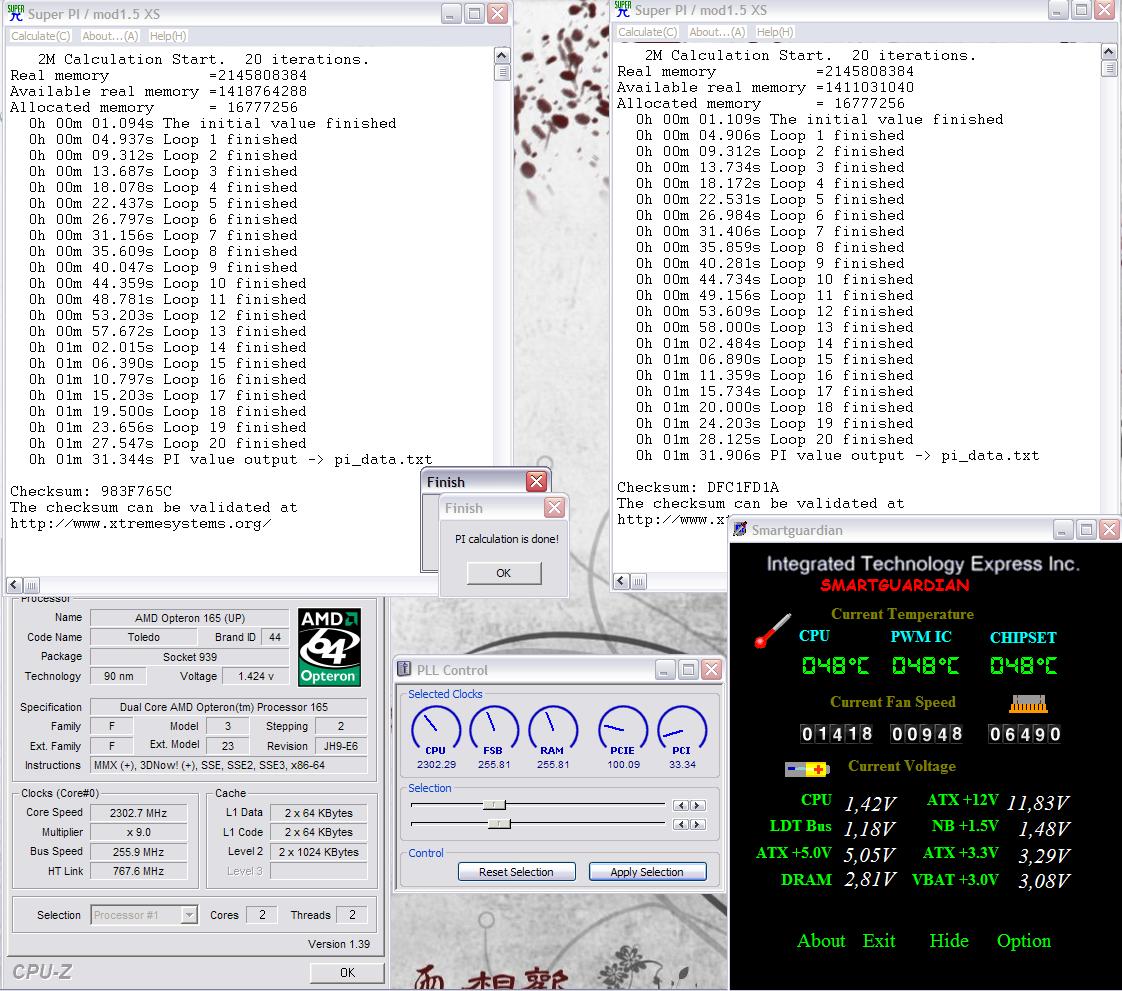Click the thermometer icon in Smartguardian
1122x991 pixels.
pyautogui.click(x=773, y=630)
